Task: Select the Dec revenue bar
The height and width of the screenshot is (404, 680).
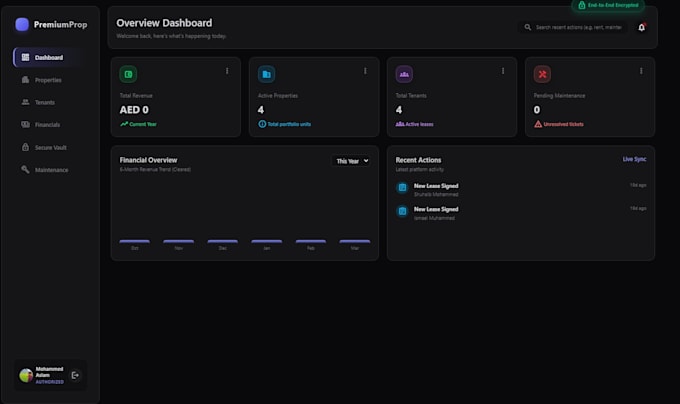Action: pyautogui.click(x=222, y=241)
